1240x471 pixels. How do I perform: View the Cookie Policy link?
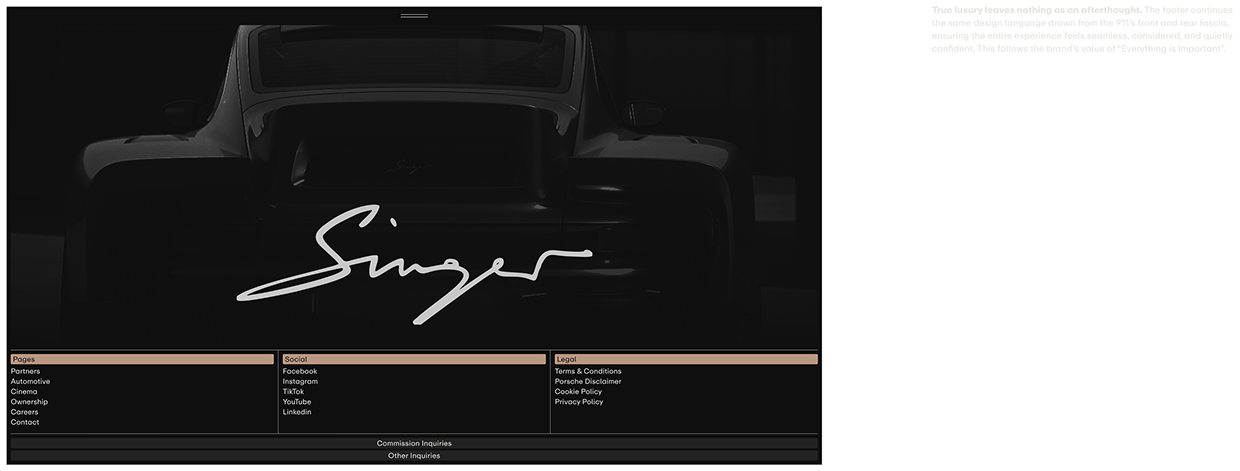click(579, 391)
